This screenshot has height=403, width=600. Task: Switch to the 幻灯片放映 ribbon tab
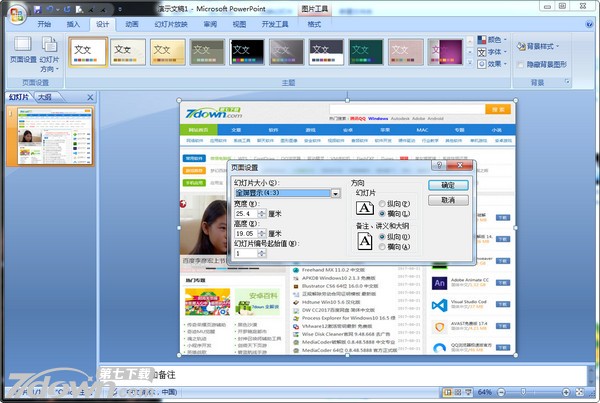(171, 24)
